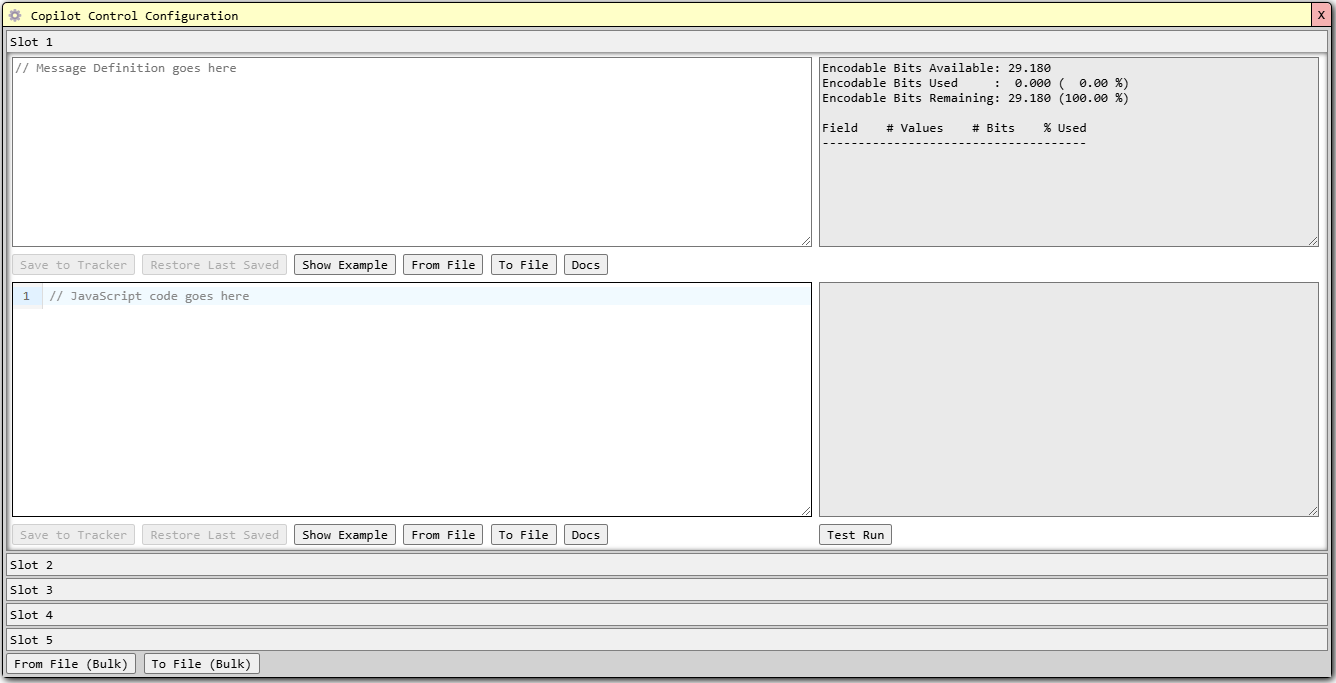Click the From File (Bulk) button
Viewport: 1336px width, 683px height.
71,664
